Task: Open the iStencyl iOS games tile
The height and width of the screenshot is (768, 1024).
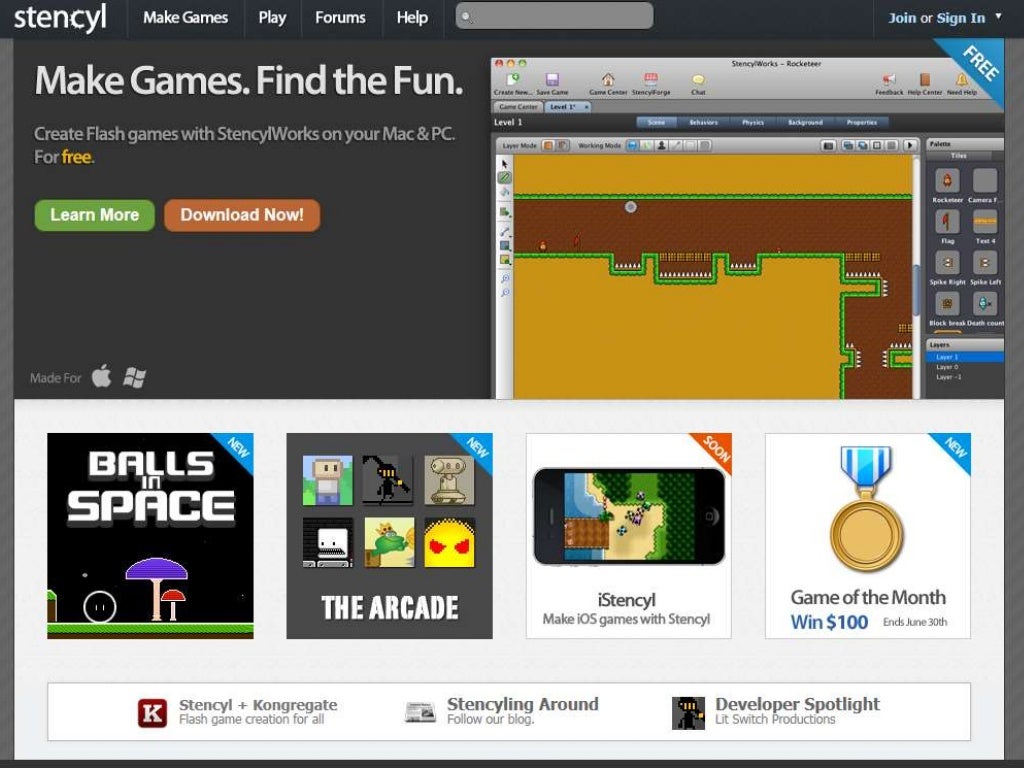Action: tap(628, 536)
